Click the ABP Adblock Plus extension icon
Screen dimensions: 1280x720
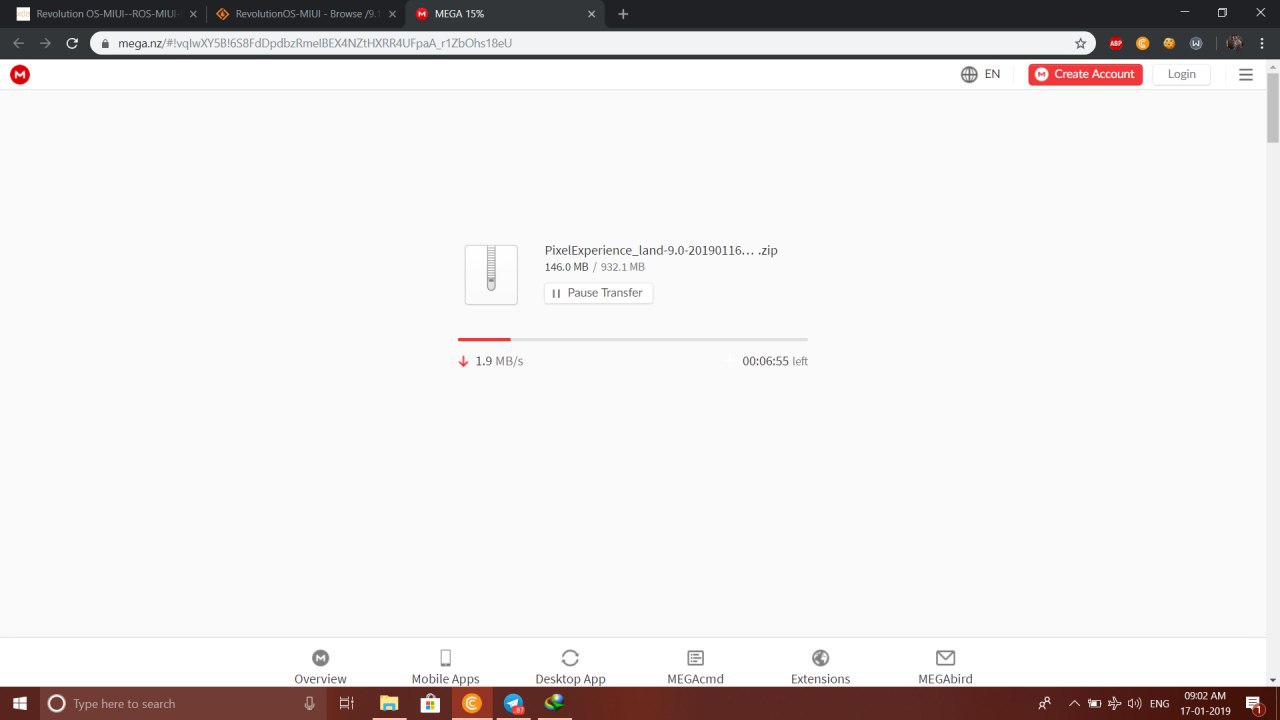click(1116, 43)
